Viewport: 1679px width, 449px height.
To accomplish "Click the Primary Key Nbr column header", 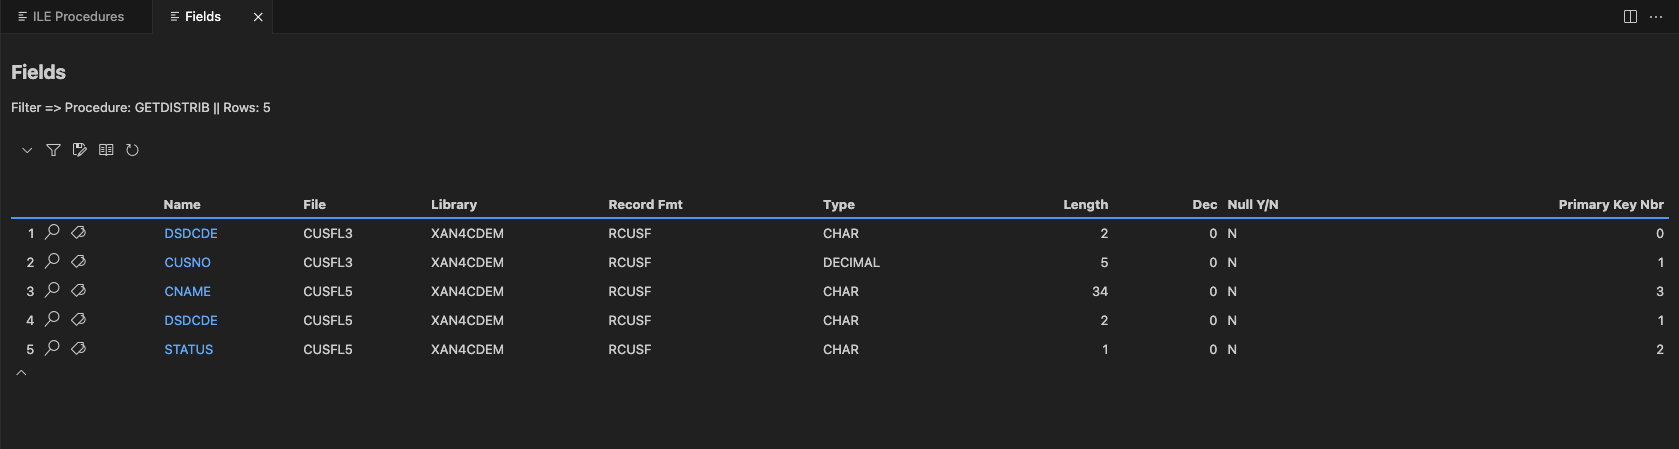I will point(1610,204).
